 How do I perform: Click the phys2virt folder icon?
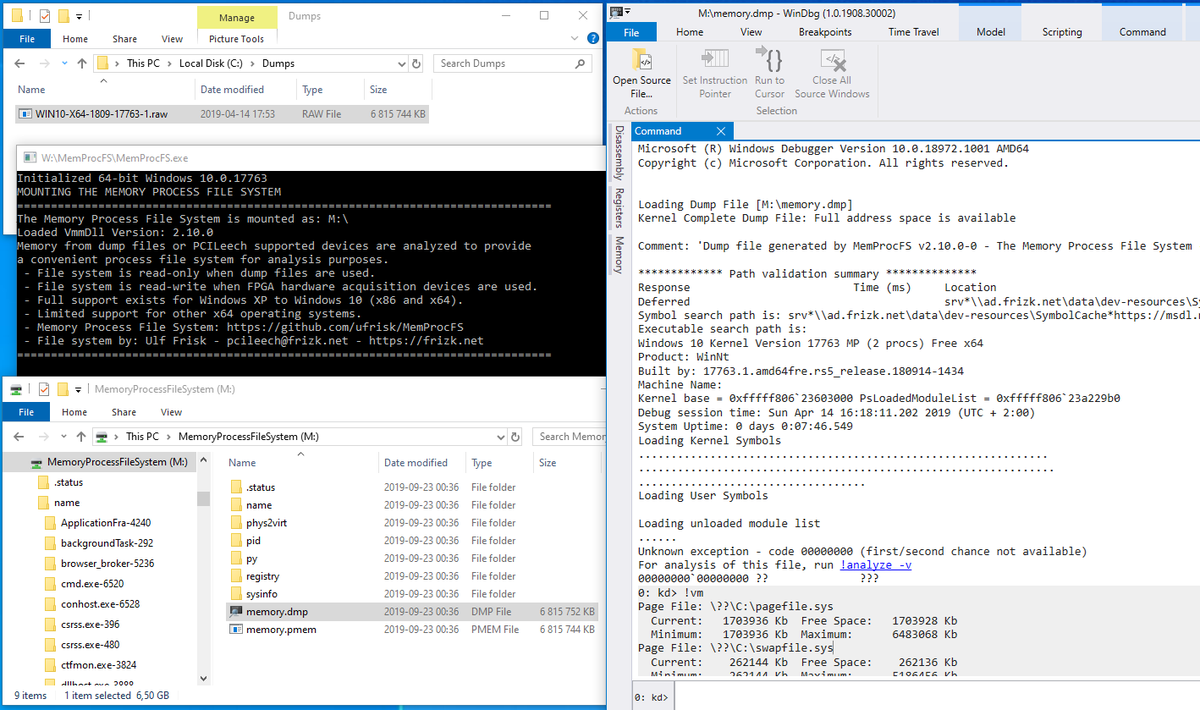[237, 523]
